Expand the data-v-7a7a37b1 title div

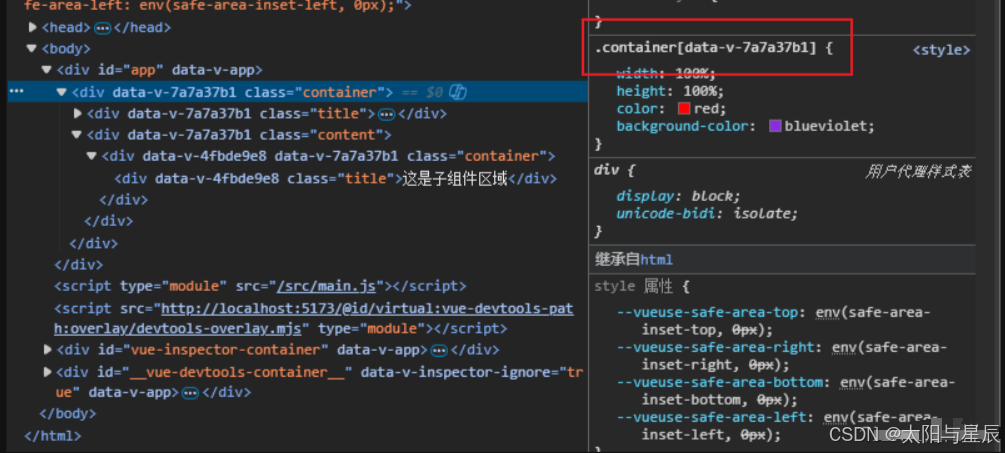coord(78,113)
